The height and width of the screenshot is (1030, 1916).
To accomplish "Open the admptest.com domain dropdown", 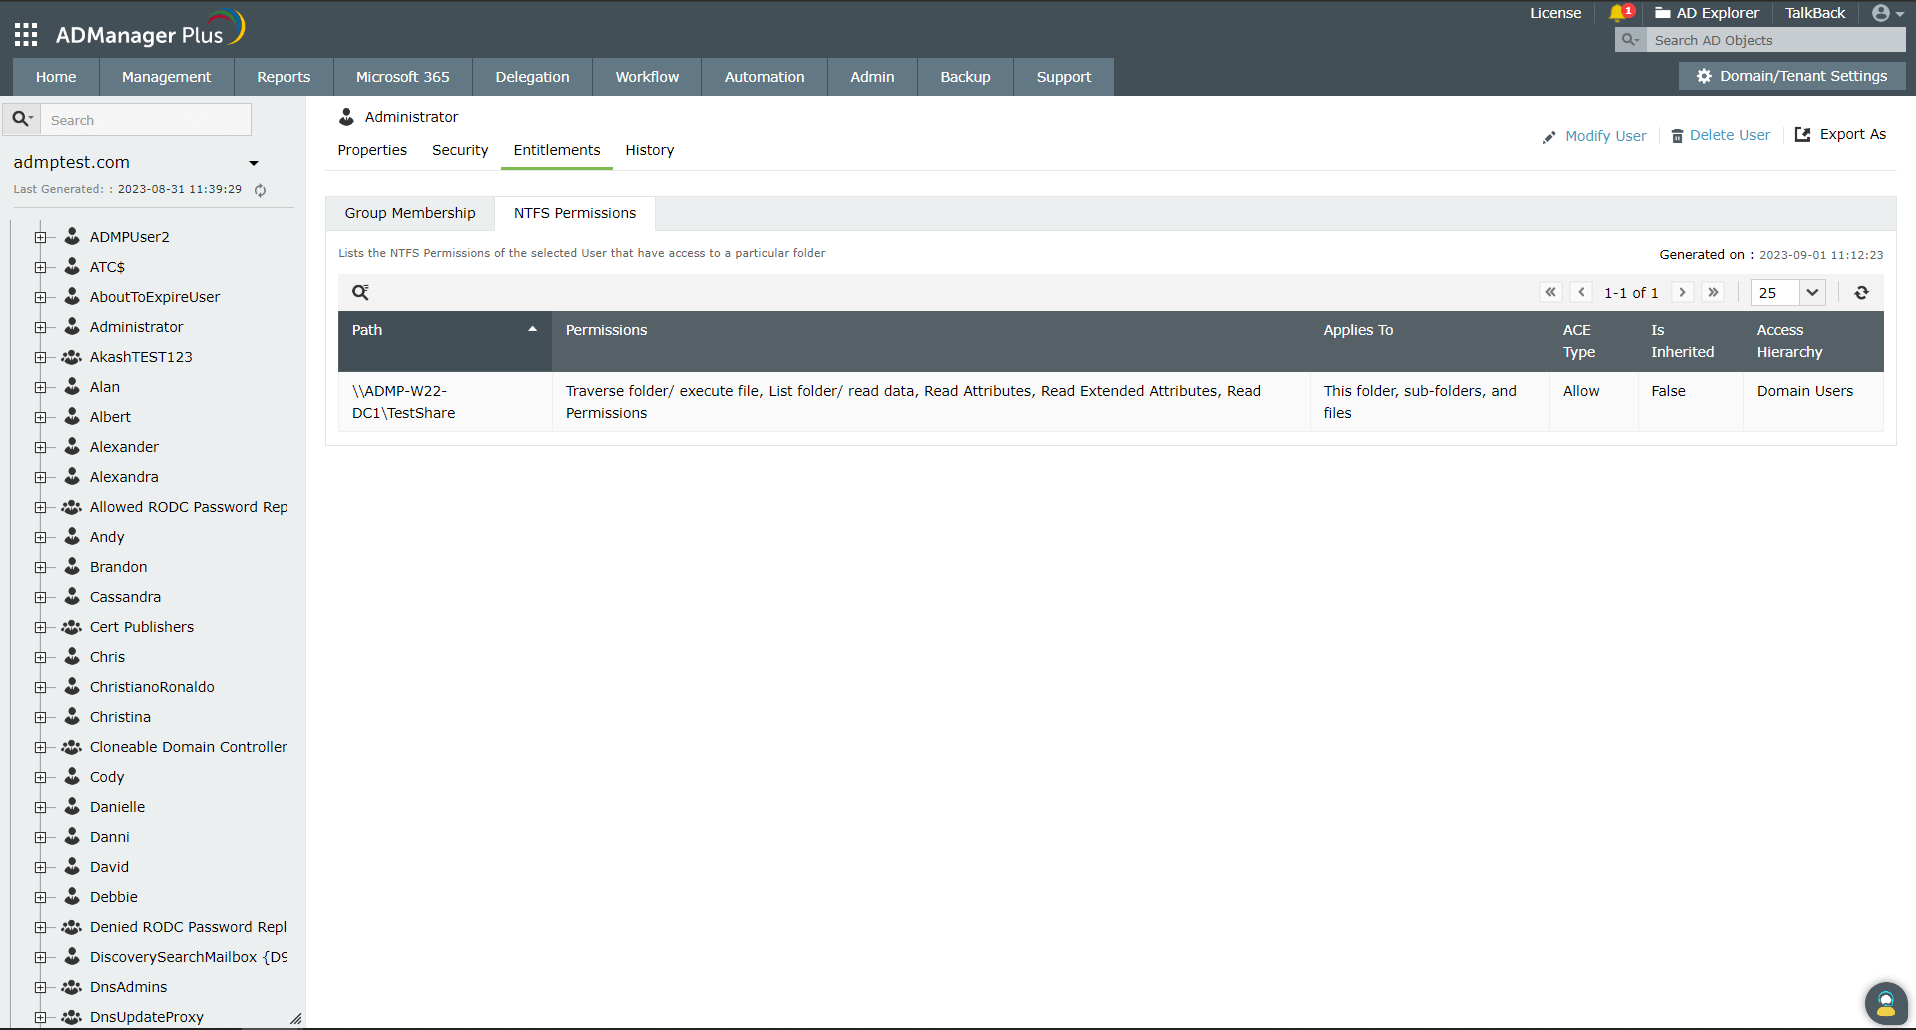I will pos(254,163).
